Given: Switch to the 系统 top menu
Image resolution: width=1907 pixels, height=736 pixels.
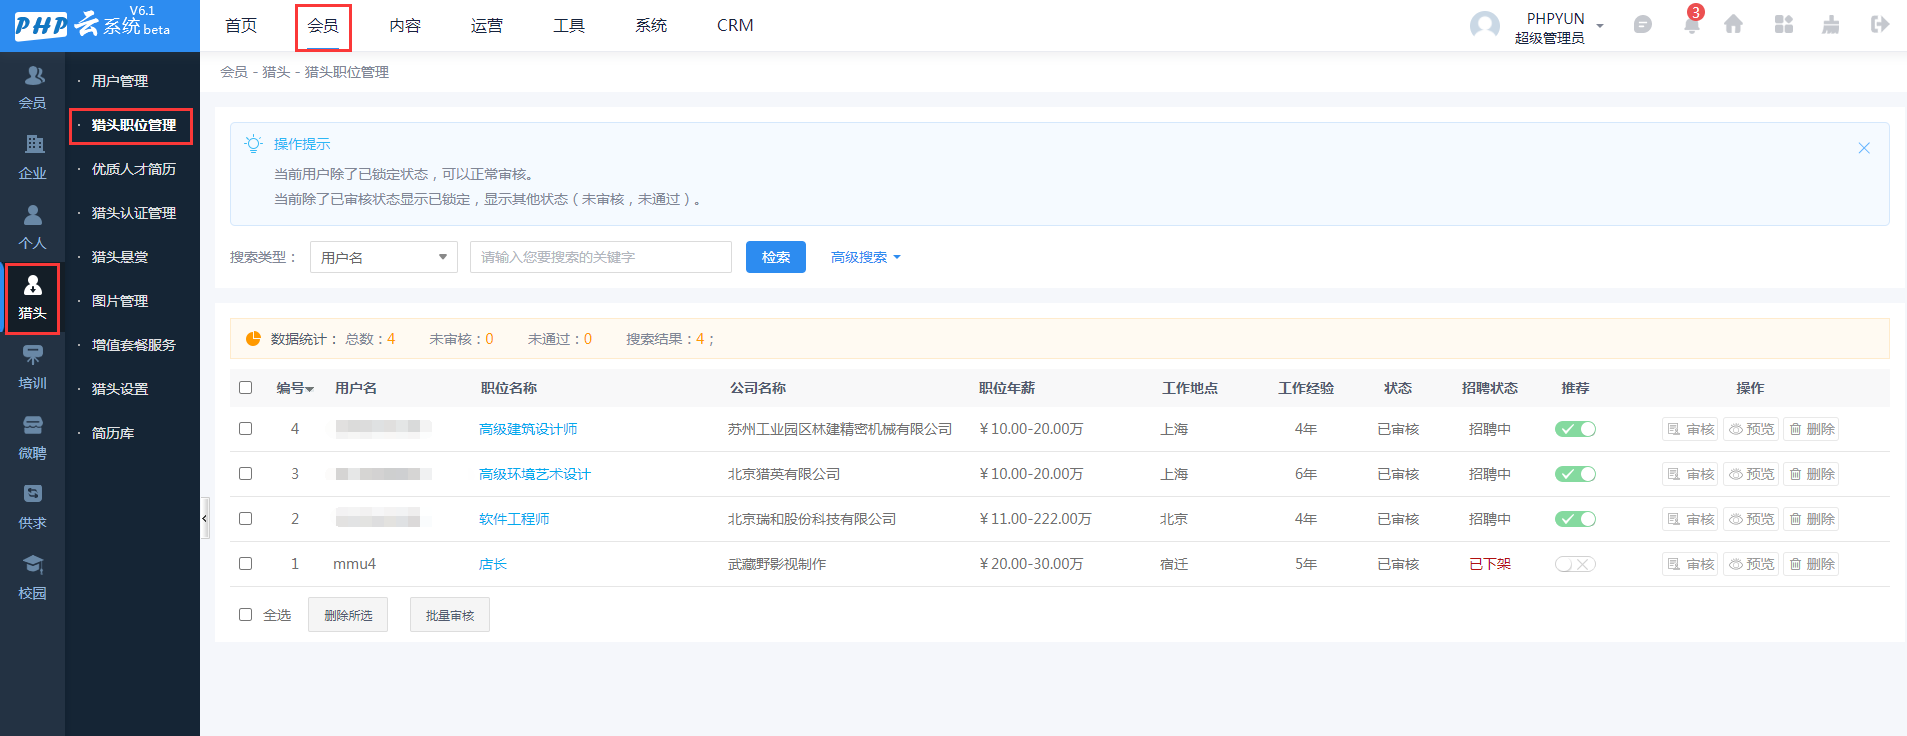Looking at the screenshot, I should (x=651, y=25).
